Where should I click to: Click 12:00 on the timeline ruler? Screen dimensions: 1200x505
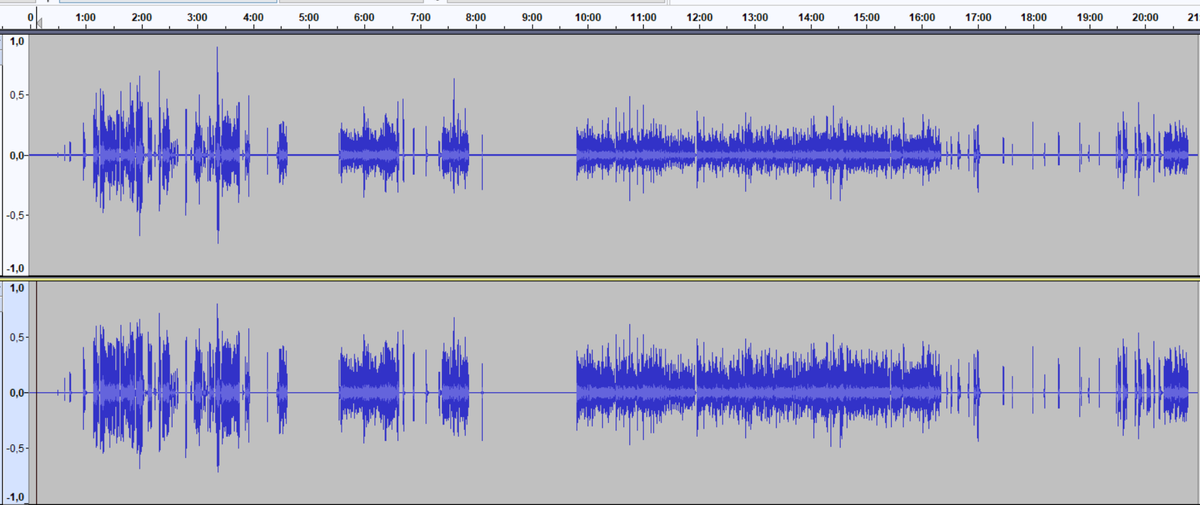[699, 18]
